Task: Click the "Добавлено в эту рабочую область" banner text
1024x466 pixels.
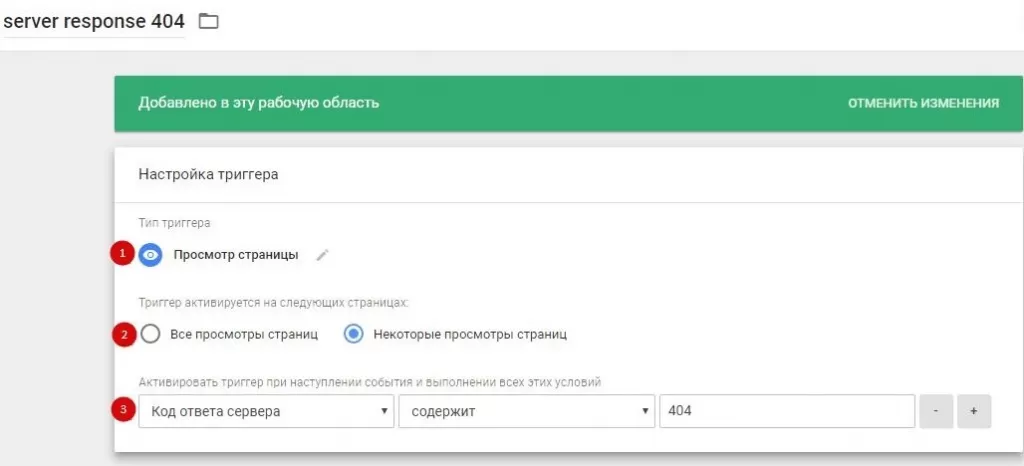Action: [258, 103]
